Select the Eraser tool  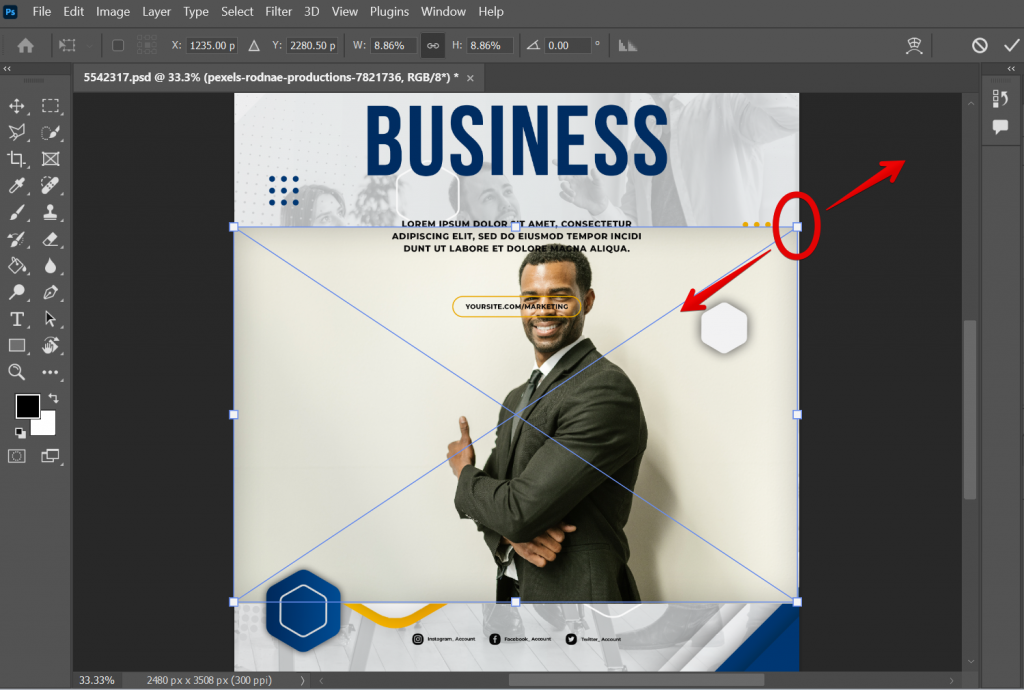pos(50,239)
